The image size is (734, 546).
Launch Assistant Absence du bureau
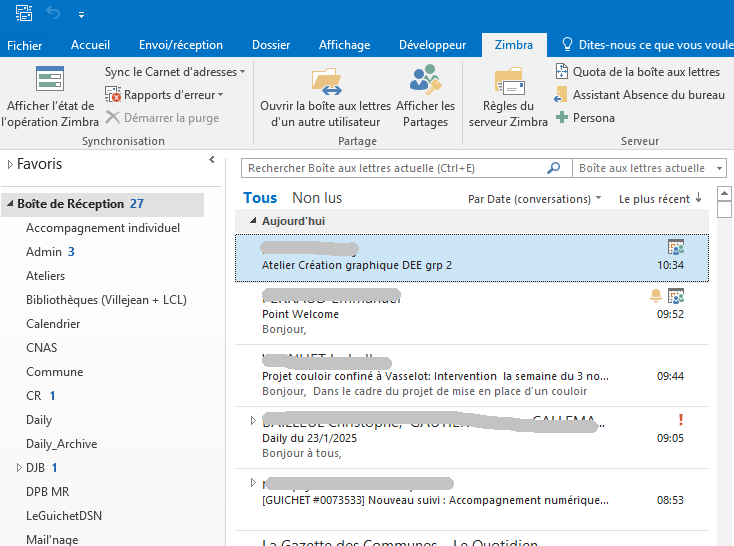tap(639, 95)
